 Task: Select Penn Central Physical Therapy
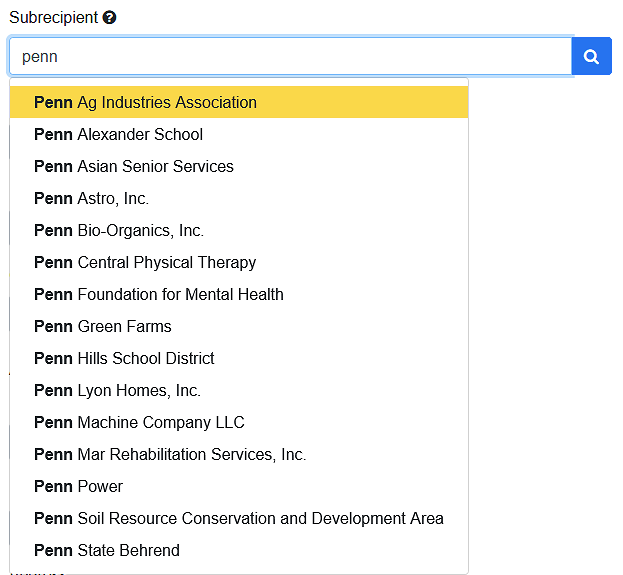click(x=145, y=262)
